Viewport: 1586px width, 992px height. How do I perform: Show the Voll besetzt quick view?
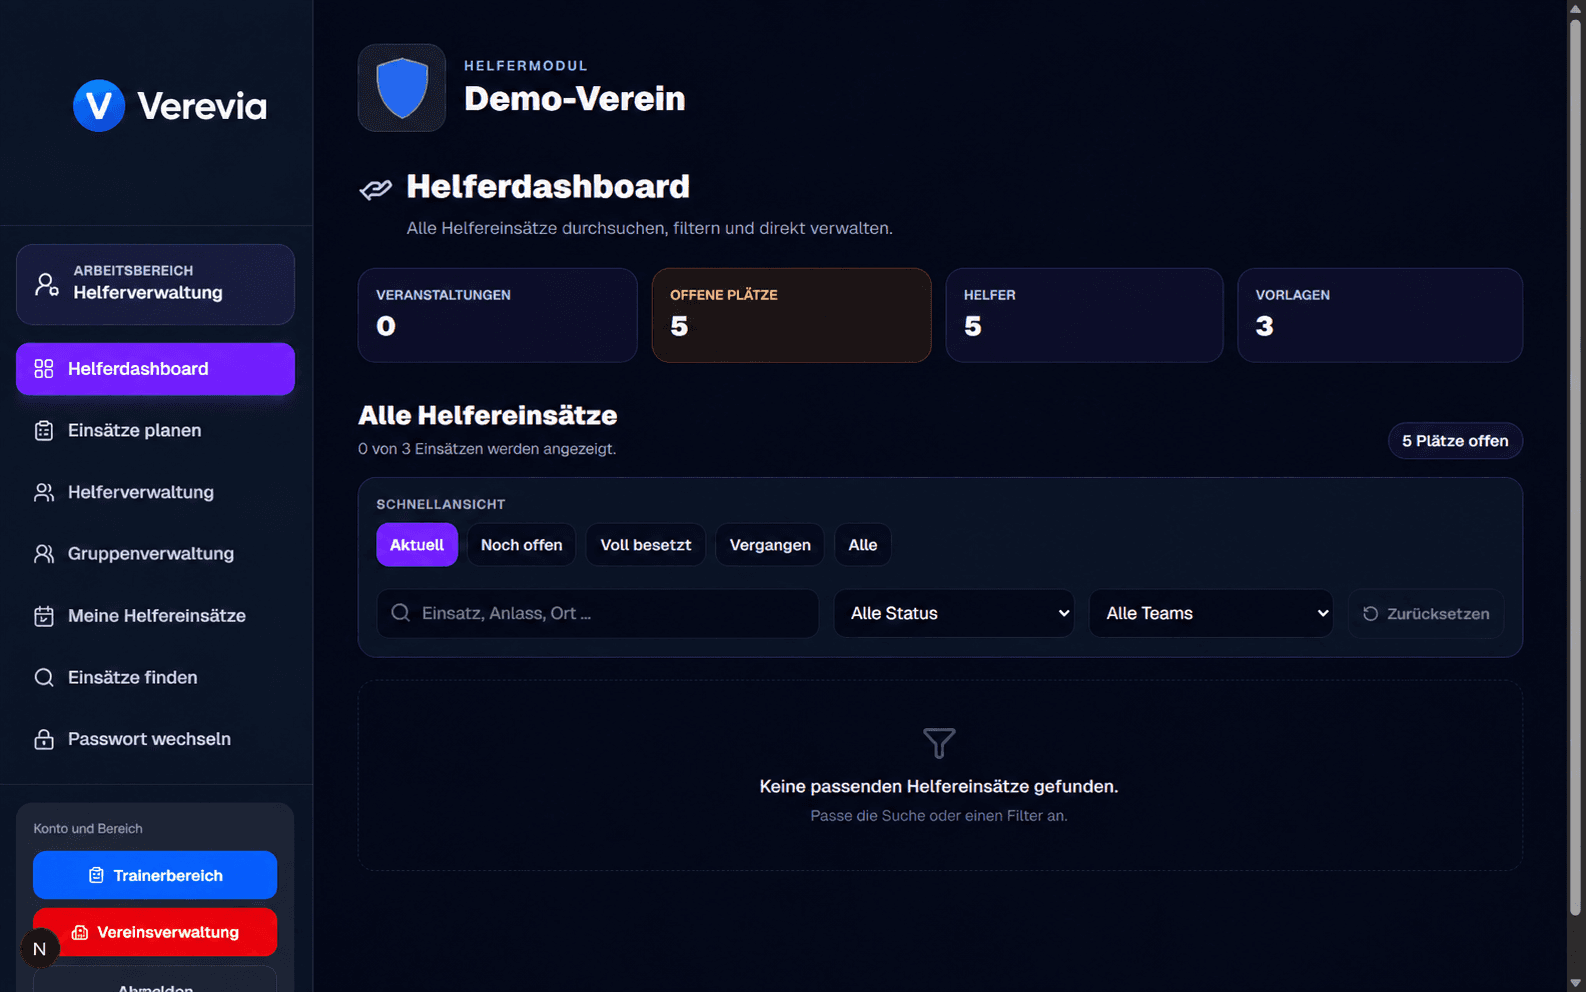(646, 545)
